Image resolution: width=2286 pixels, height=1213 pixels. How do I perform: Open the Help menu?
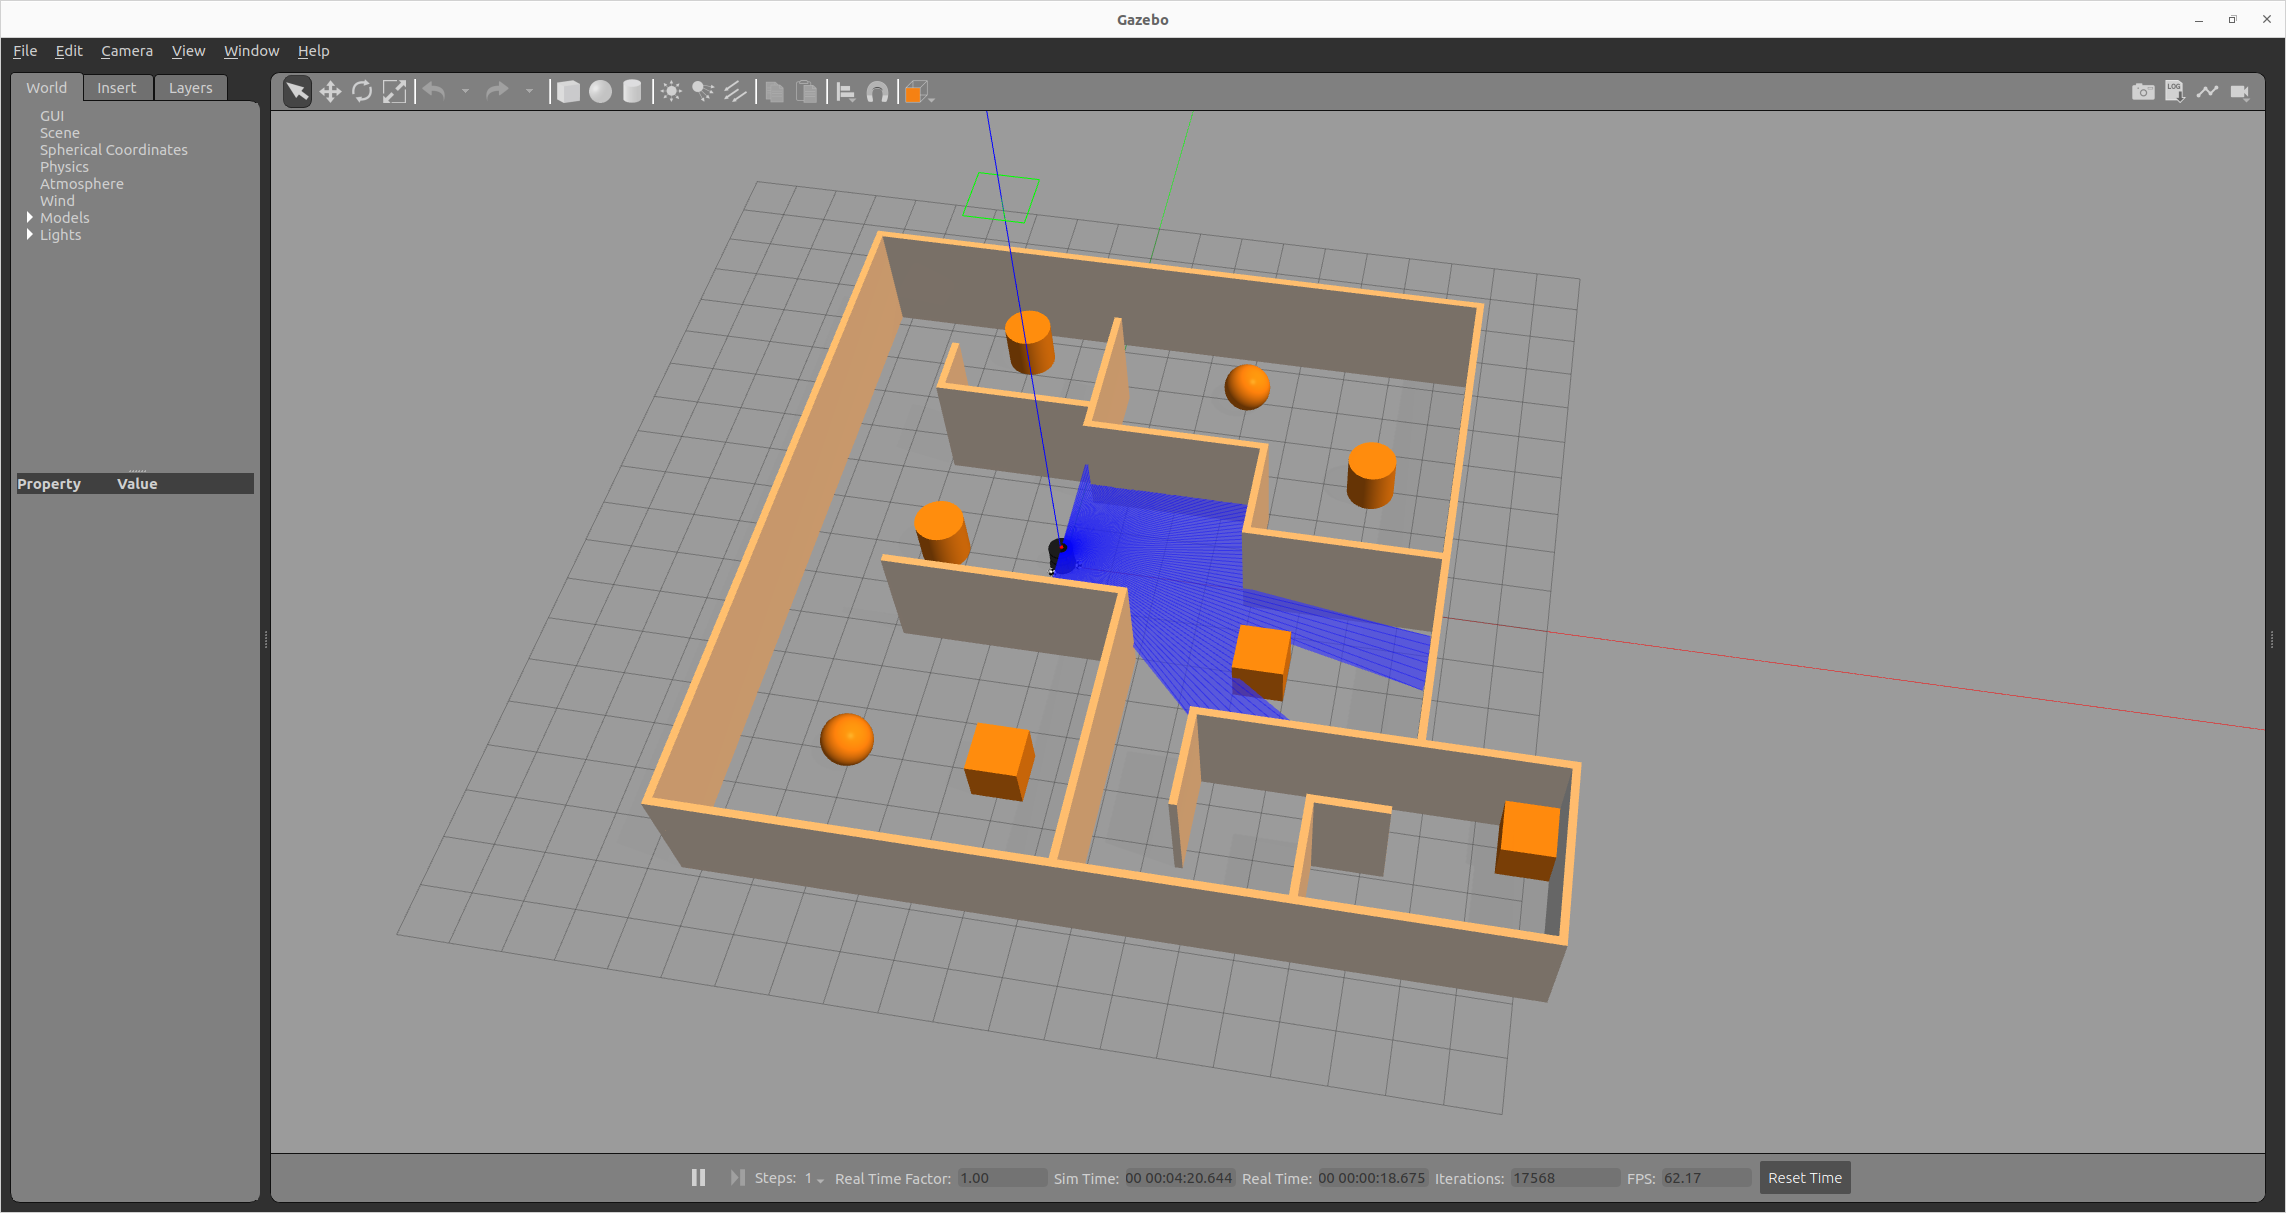point(313,51)
